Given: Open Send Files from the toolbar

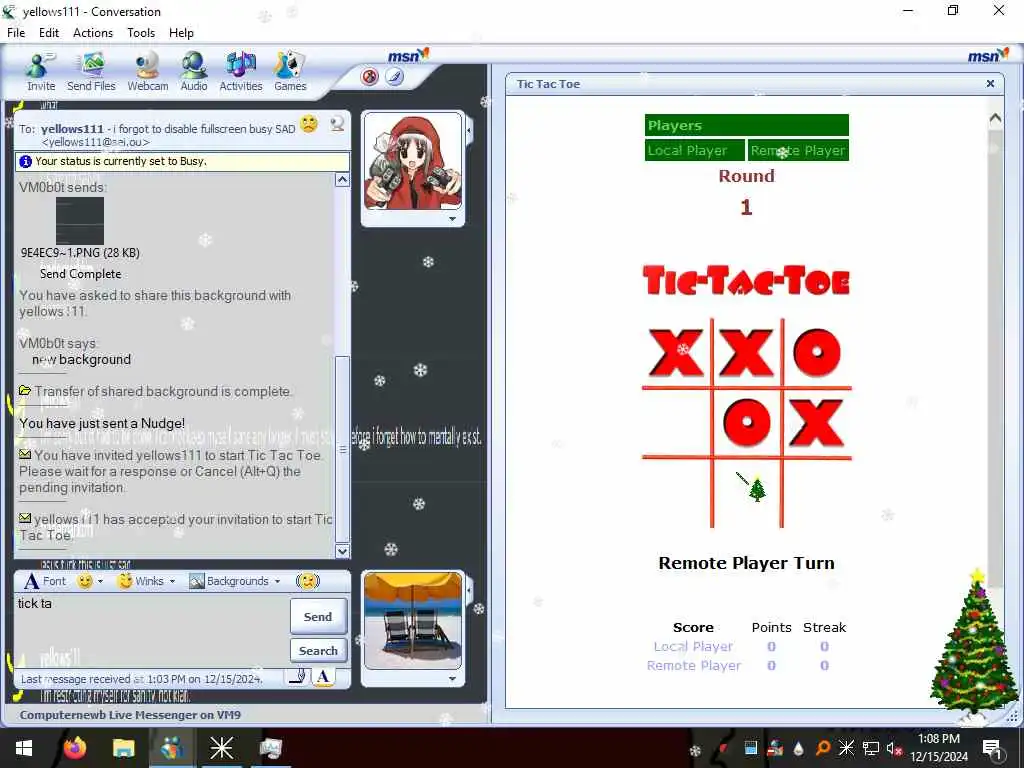Looking at the screenshot, I should coord(91,72).
